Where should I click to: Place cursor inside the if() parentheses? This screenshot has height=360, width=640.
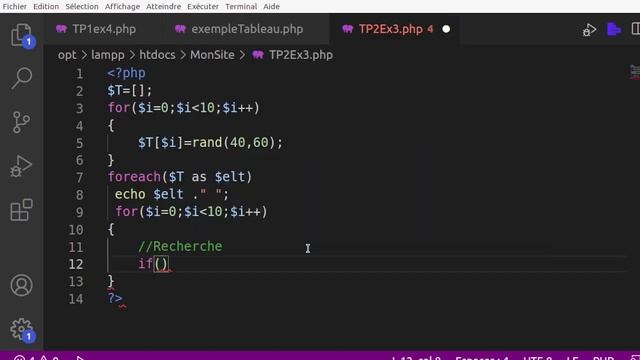(x=161, y=264)
